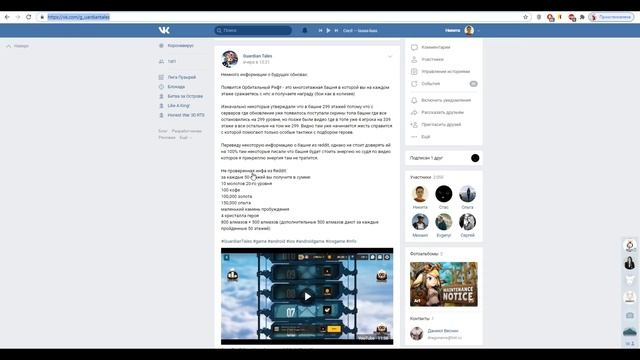The width and height of the screenshot is (640, 360).
Task: Open Лига Пузырей game in sidebar
Action: 177,77
